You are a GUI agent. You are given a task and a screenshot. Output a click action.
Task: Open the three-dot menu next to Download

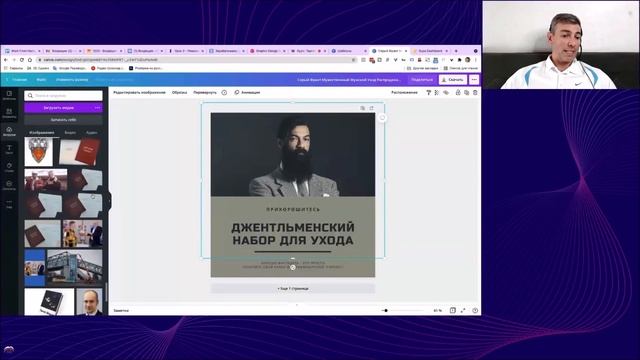point(474,80)
